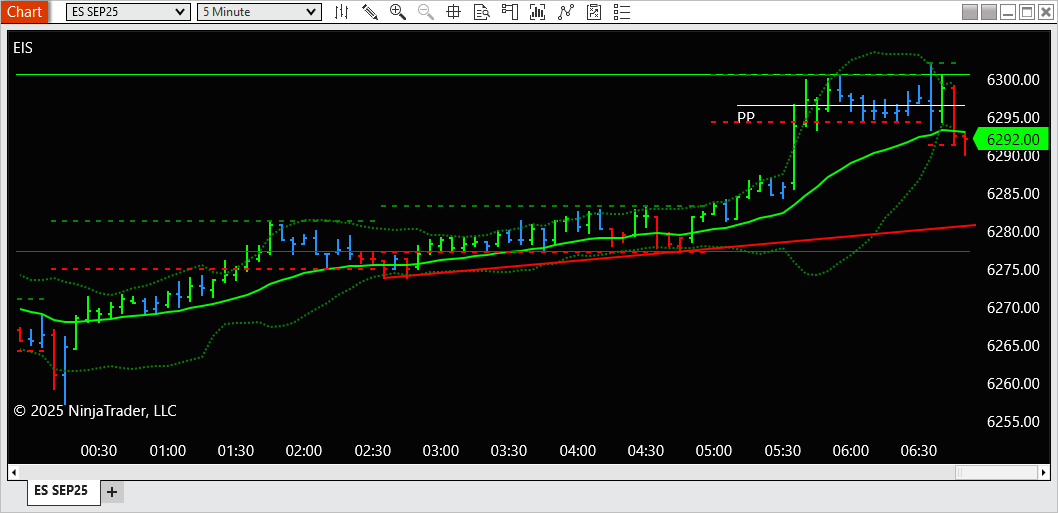The height and width of the screenshot is (513, 1058).
Task: Click the 6295.00 price axis label
Action: (x=1012, y=117)
